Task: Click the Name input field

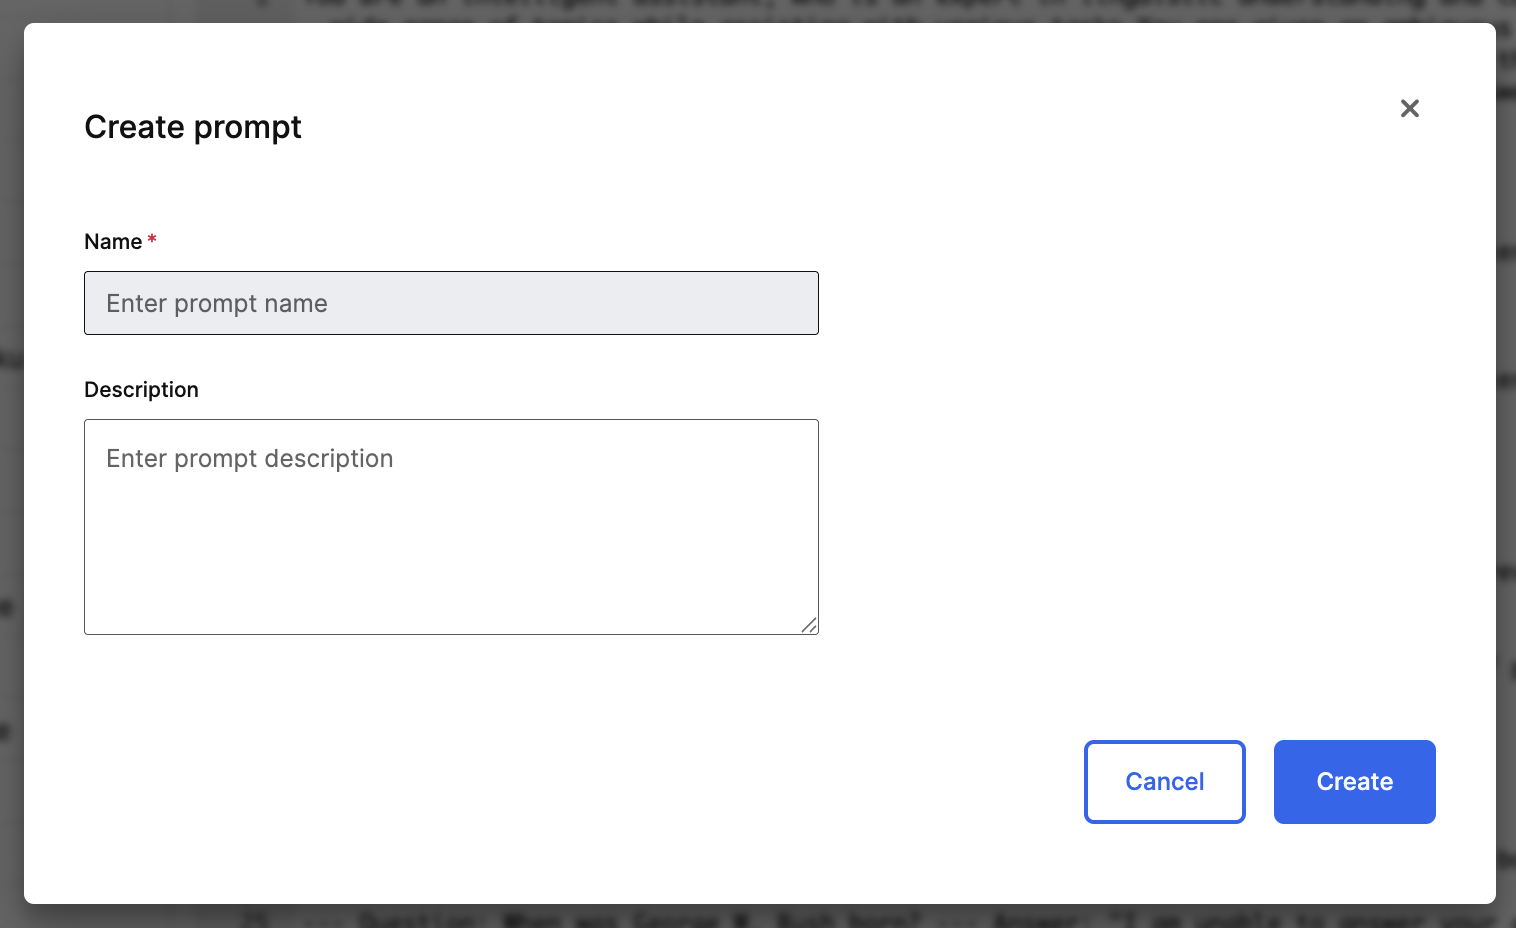Action: [451, 303]
